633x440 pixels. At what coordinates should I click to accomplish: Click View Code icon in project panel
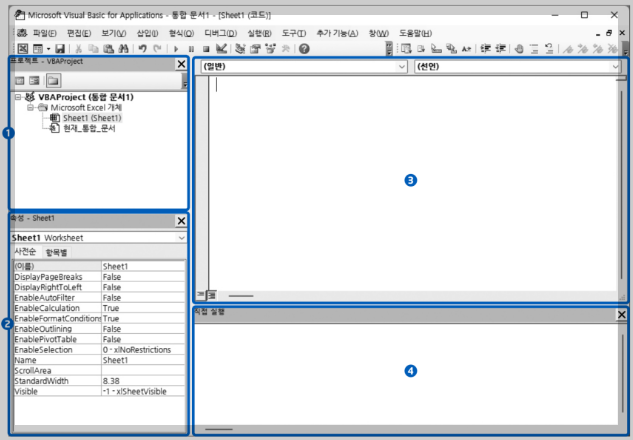pos(19,81)
